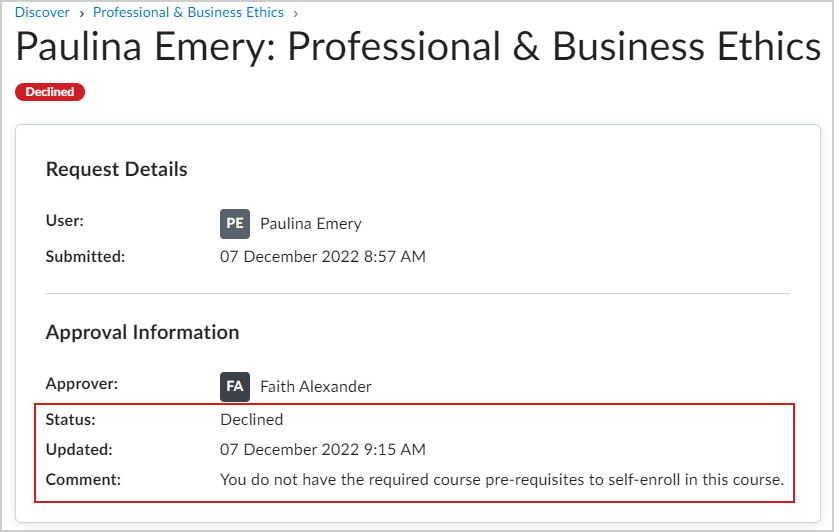Click the chevron after Professional & Business Ethics
The width and height of the screenshot is (834, 532).
coord(296,13)
